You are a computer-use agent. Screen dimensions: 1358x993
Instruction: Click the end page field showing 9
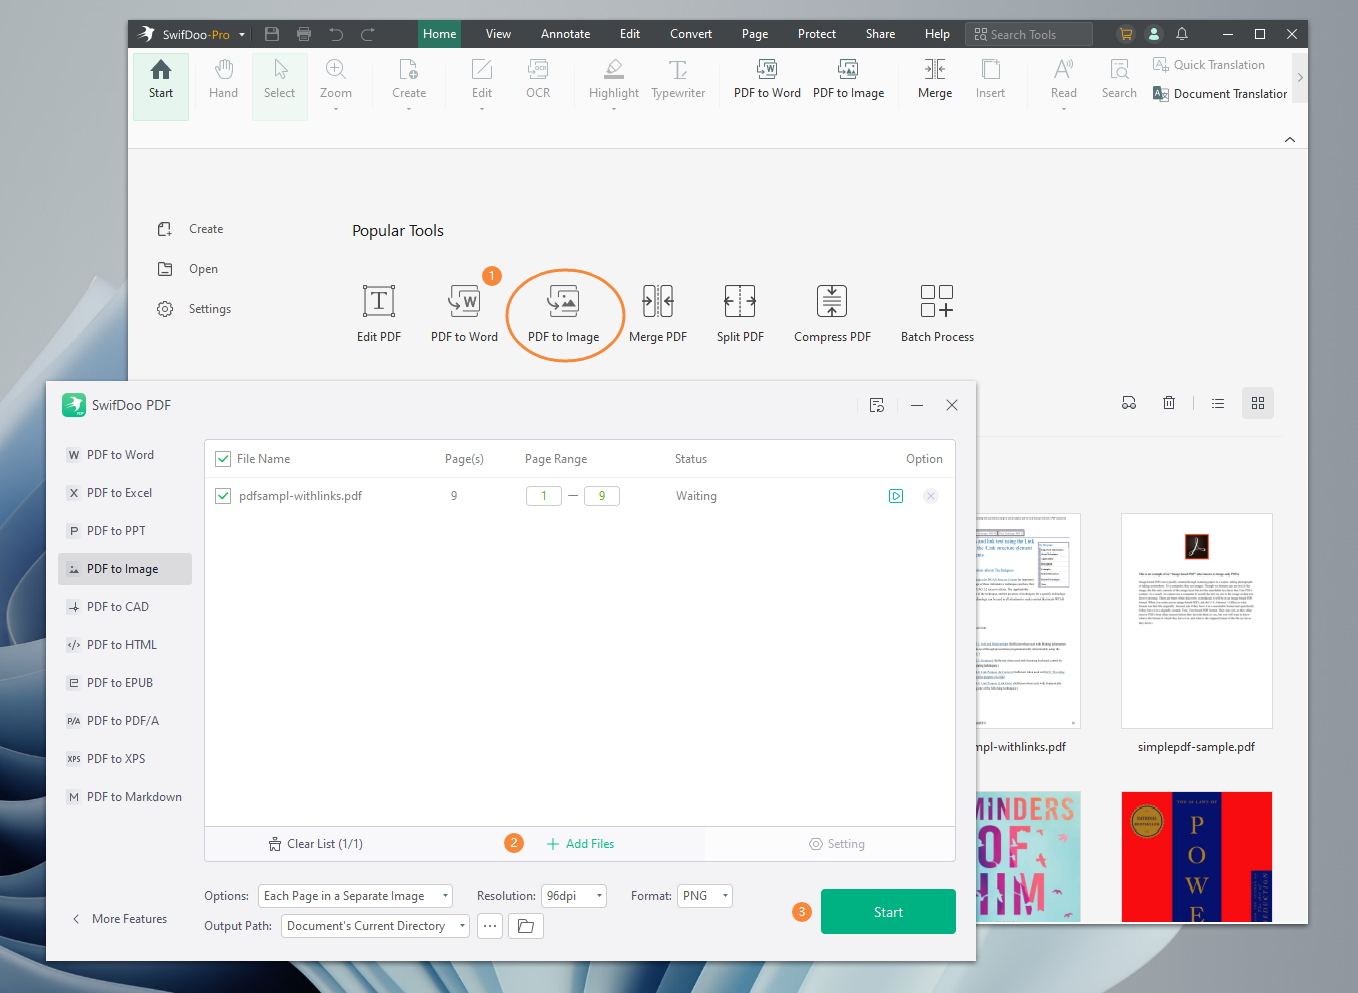602,496
